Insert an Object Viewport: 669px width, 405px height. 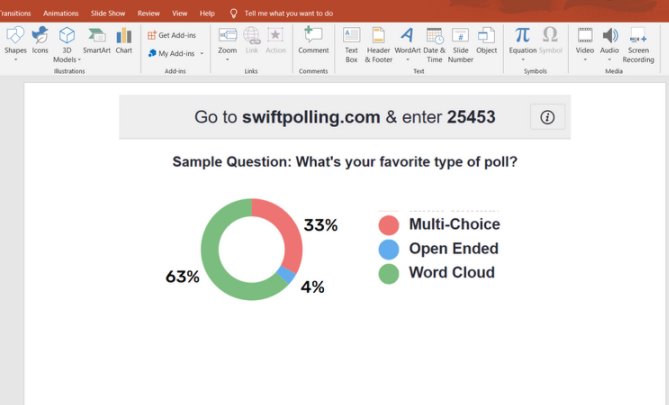(486, 41)
